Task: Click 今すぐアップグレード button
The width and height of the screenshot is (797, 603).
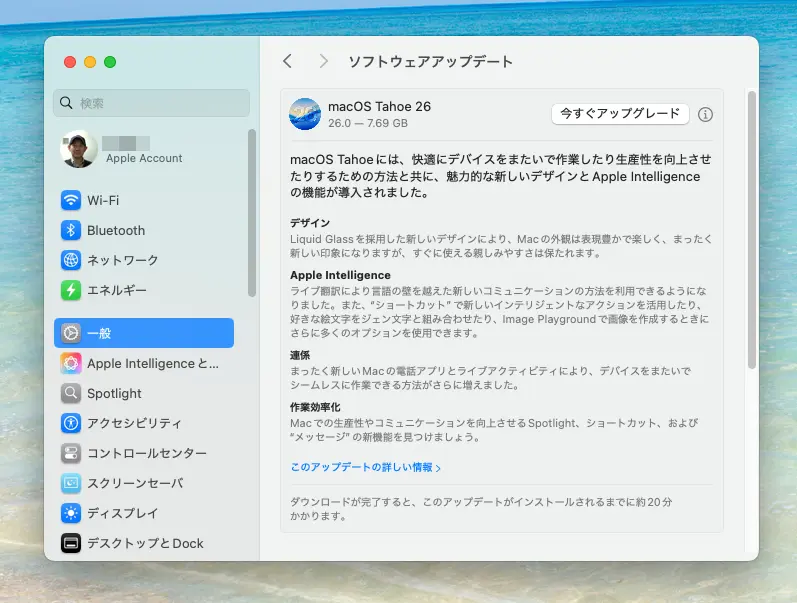Action: point(620,113)
